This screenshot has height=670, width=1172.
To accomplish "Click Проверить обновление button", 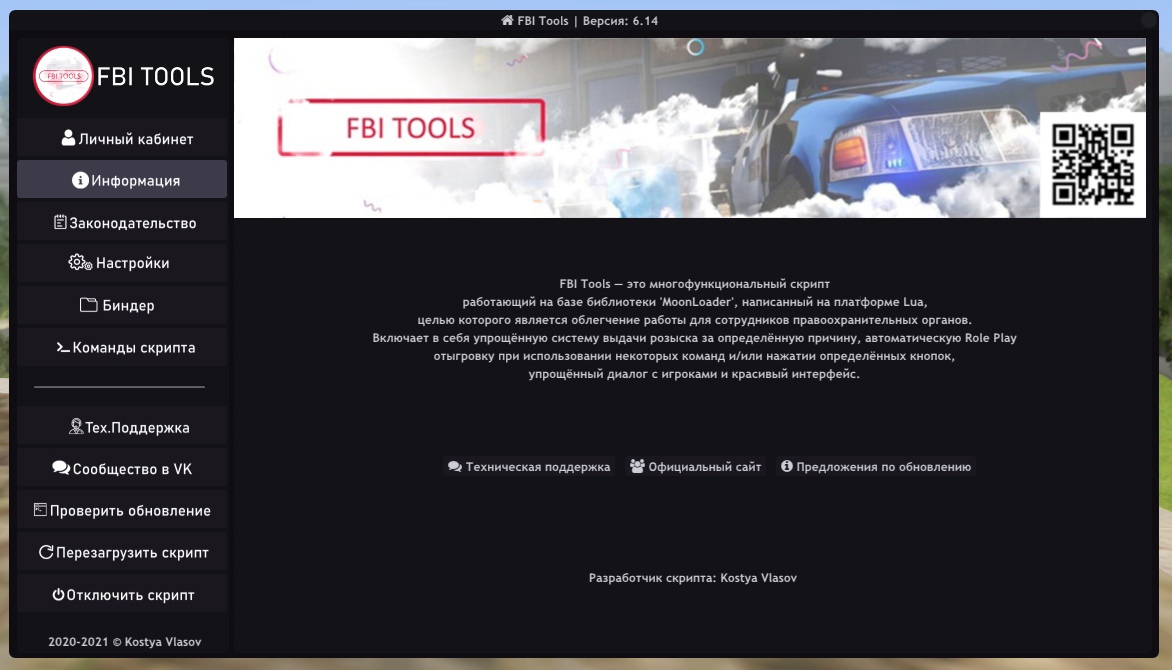I will click(x=122, y=511).
